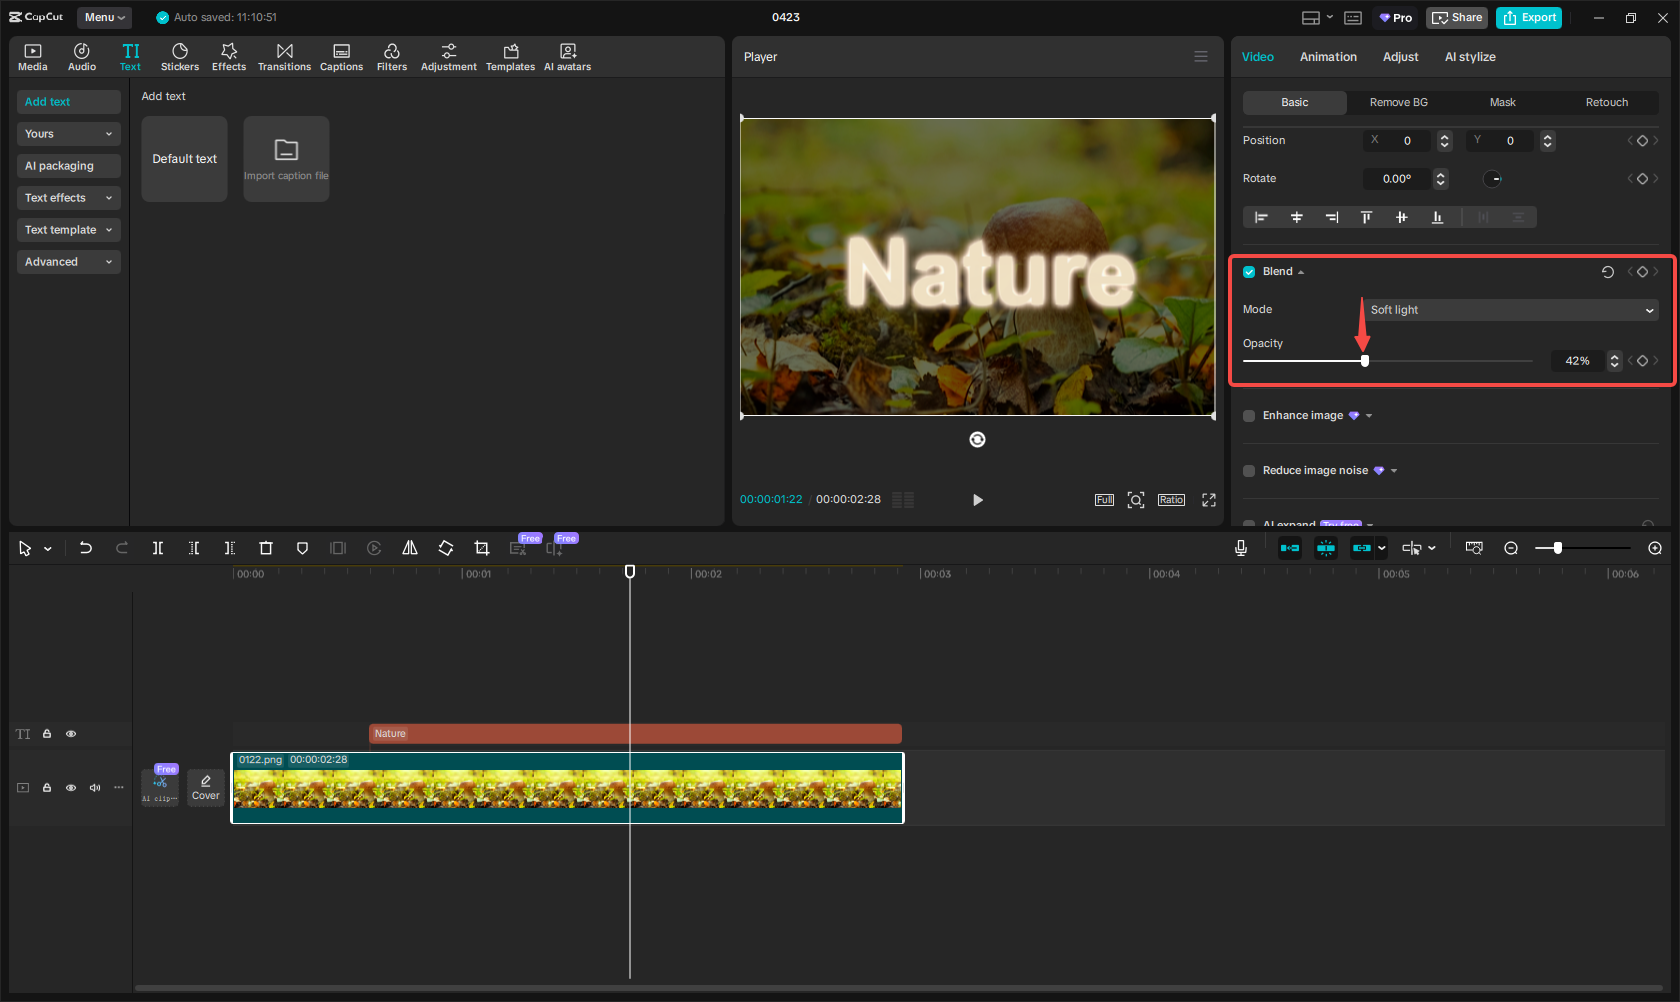The image size is (1680, 1002).
Task: Click the split clip tool icon
Action: coord(158,548)
